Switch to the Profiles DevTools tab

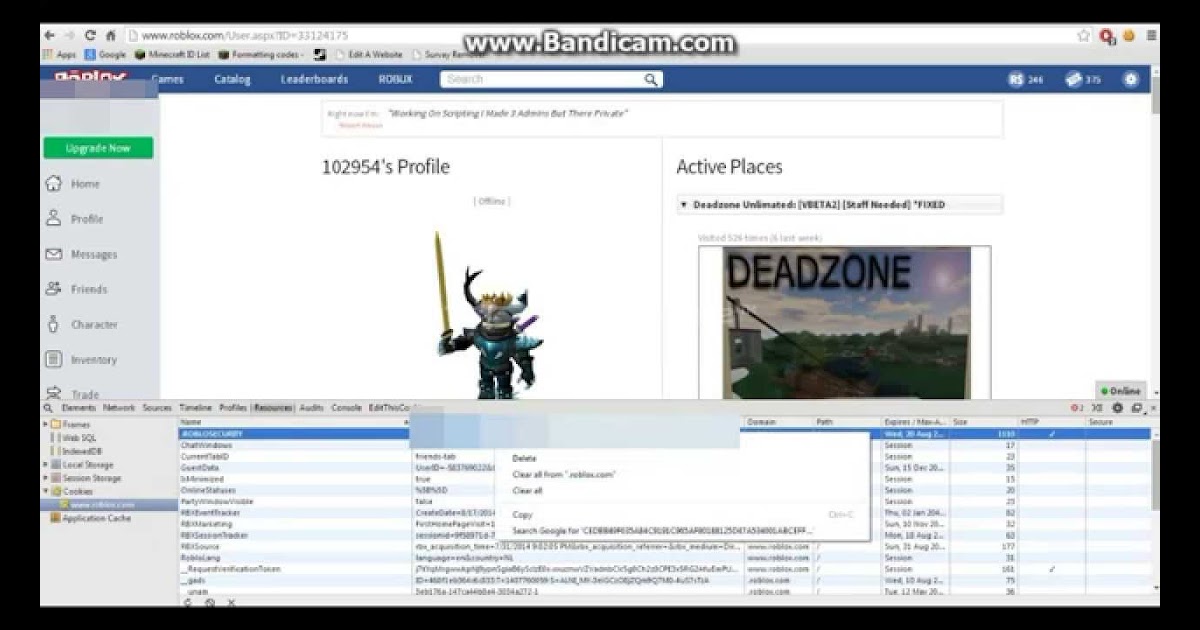pyautogui.click(x=233, y=408)
